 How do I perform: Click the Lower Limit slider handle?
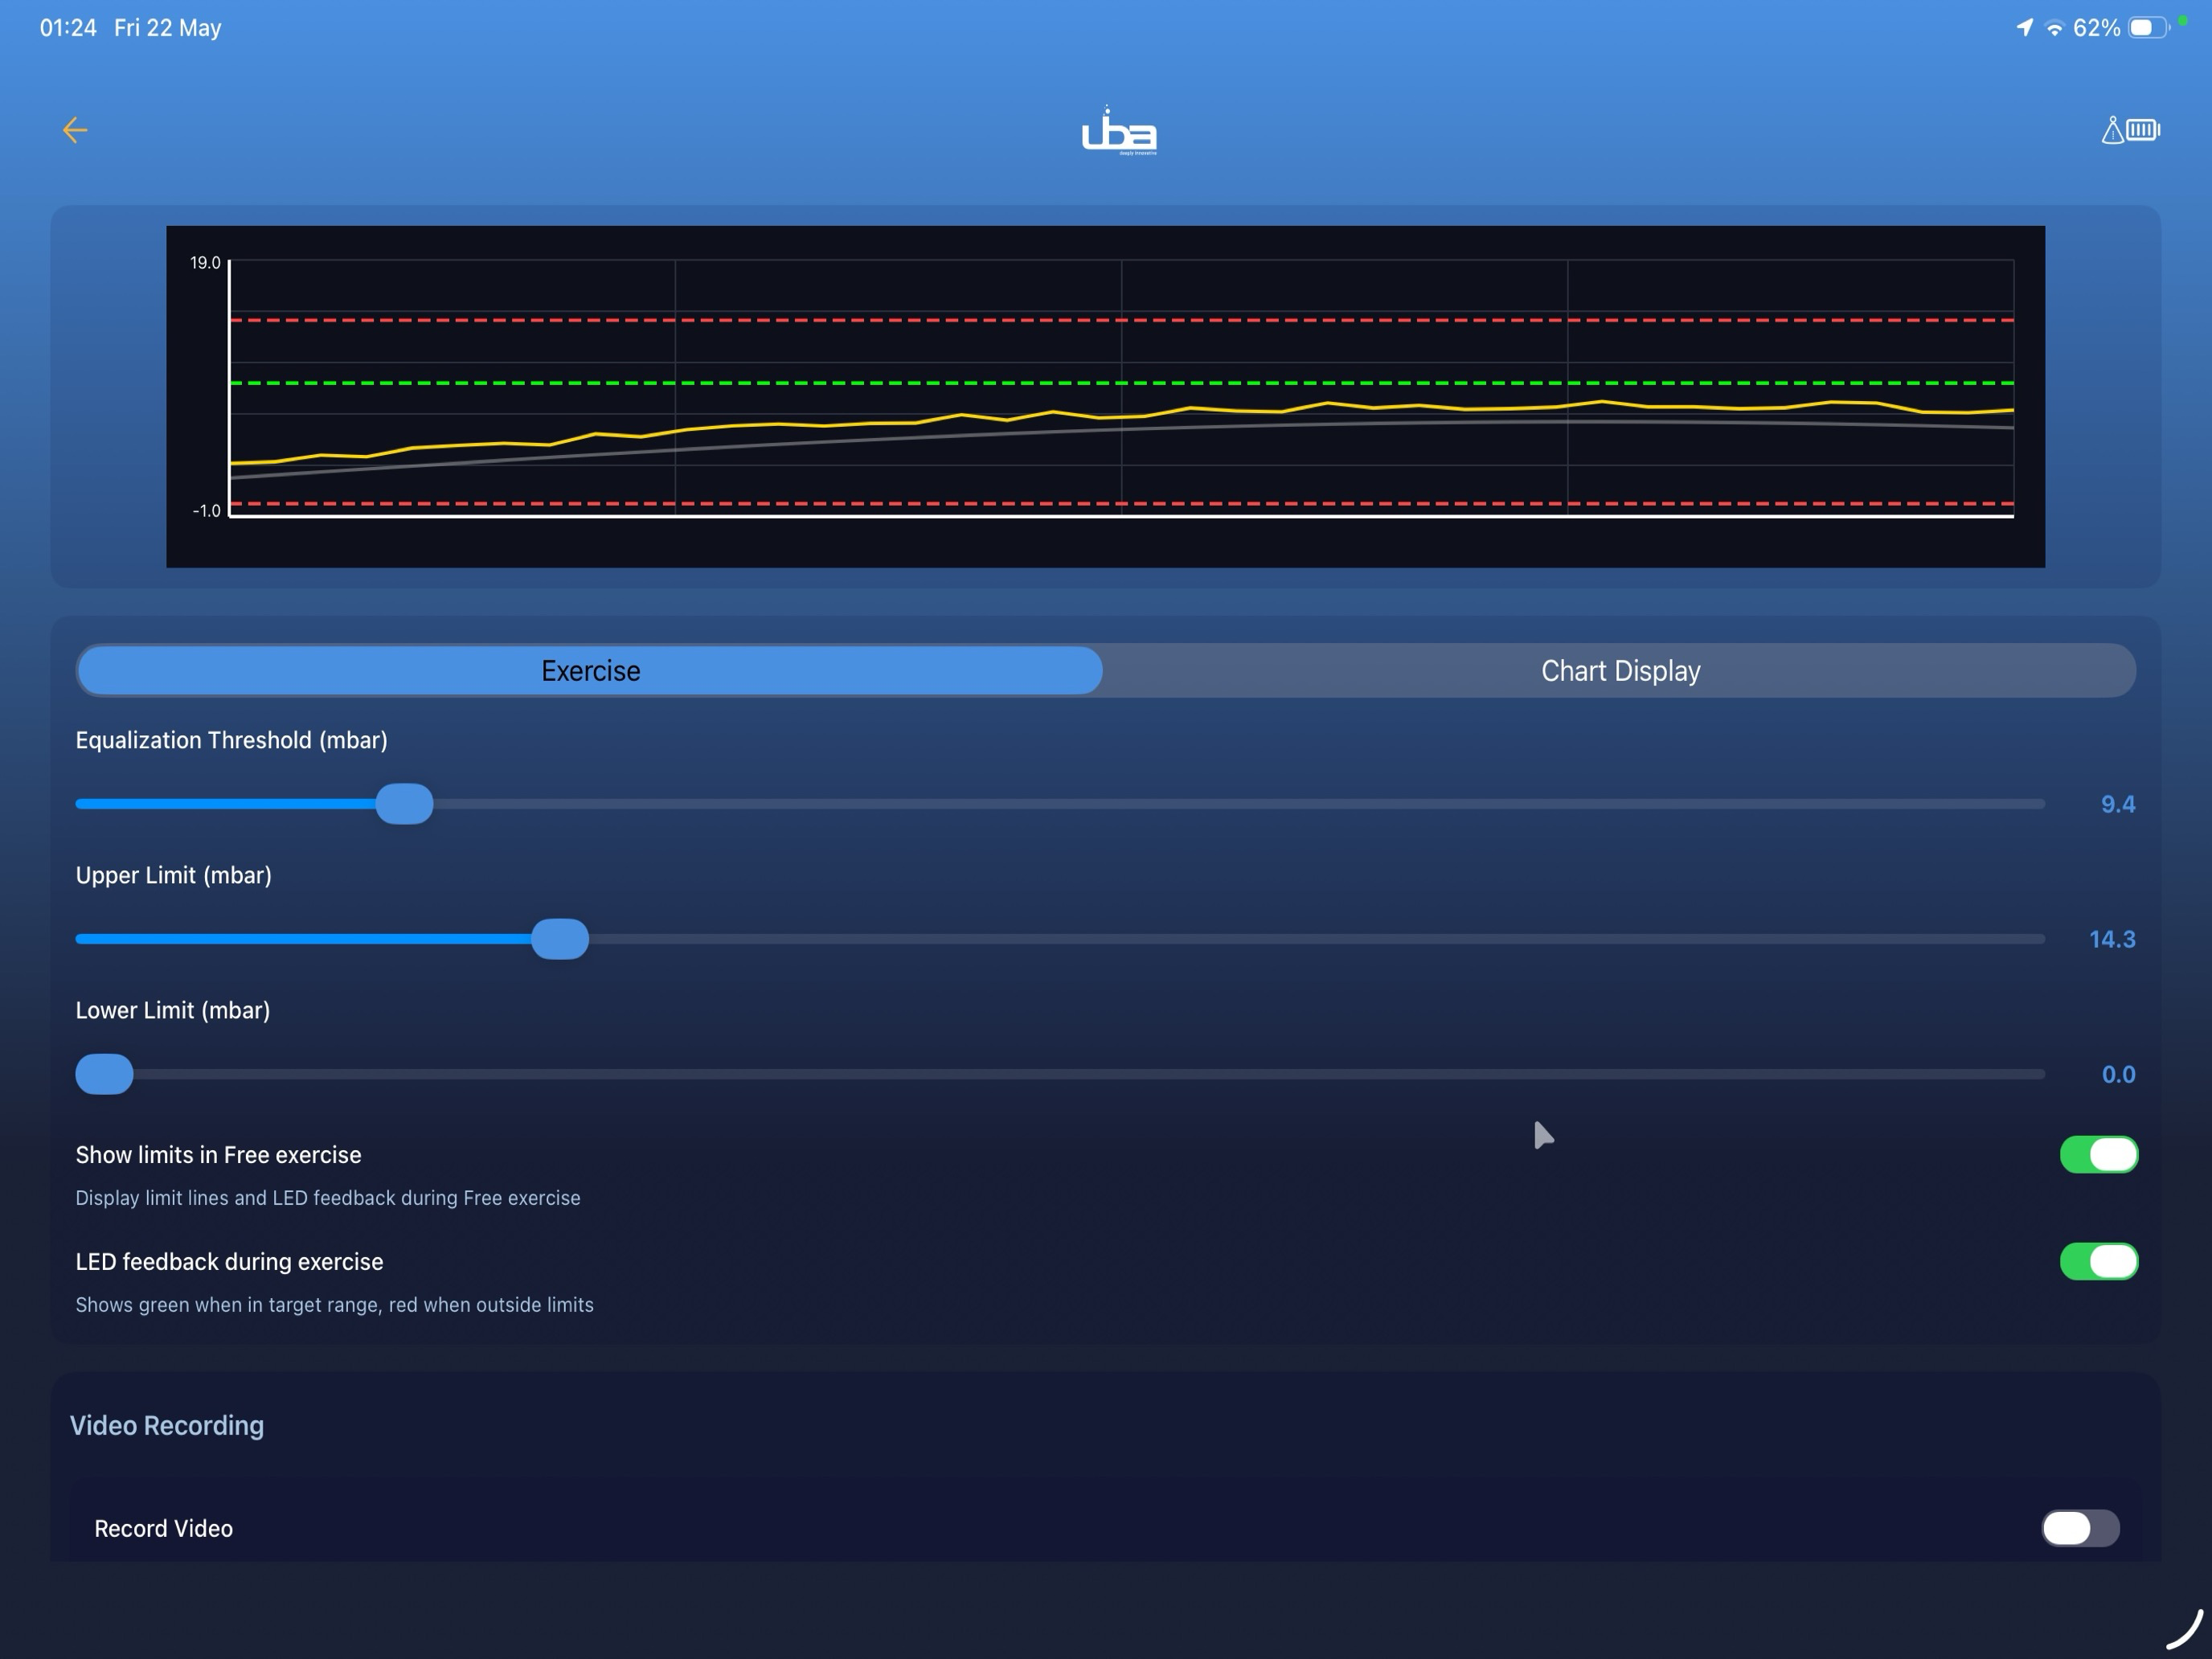[104, 1074]
